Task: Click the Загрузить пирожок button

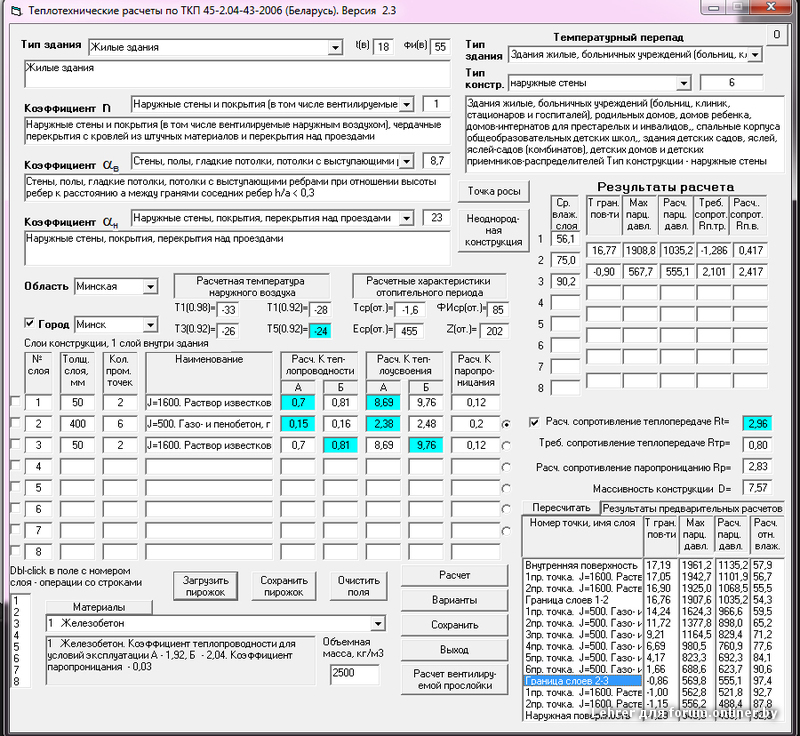Action: pyautogui.click(x=203, y=586)
